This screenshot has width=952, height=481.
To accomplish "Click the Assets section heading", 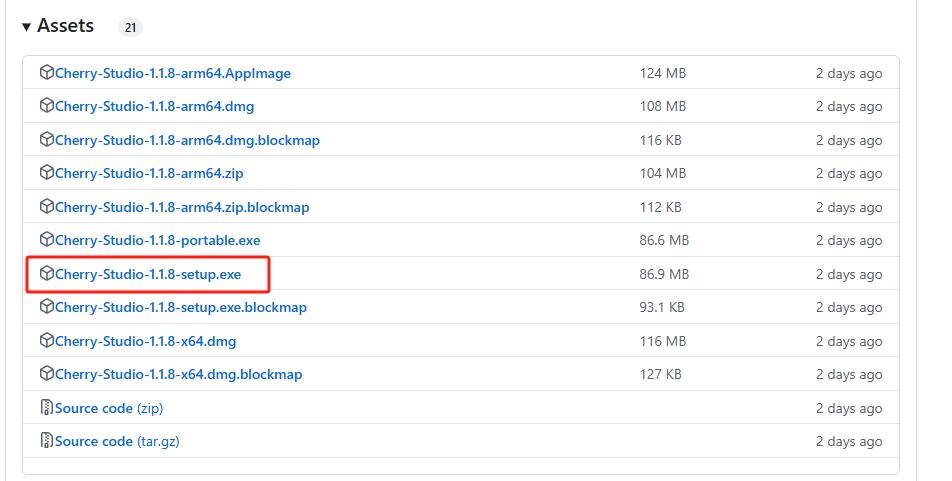I will point(65,26).
